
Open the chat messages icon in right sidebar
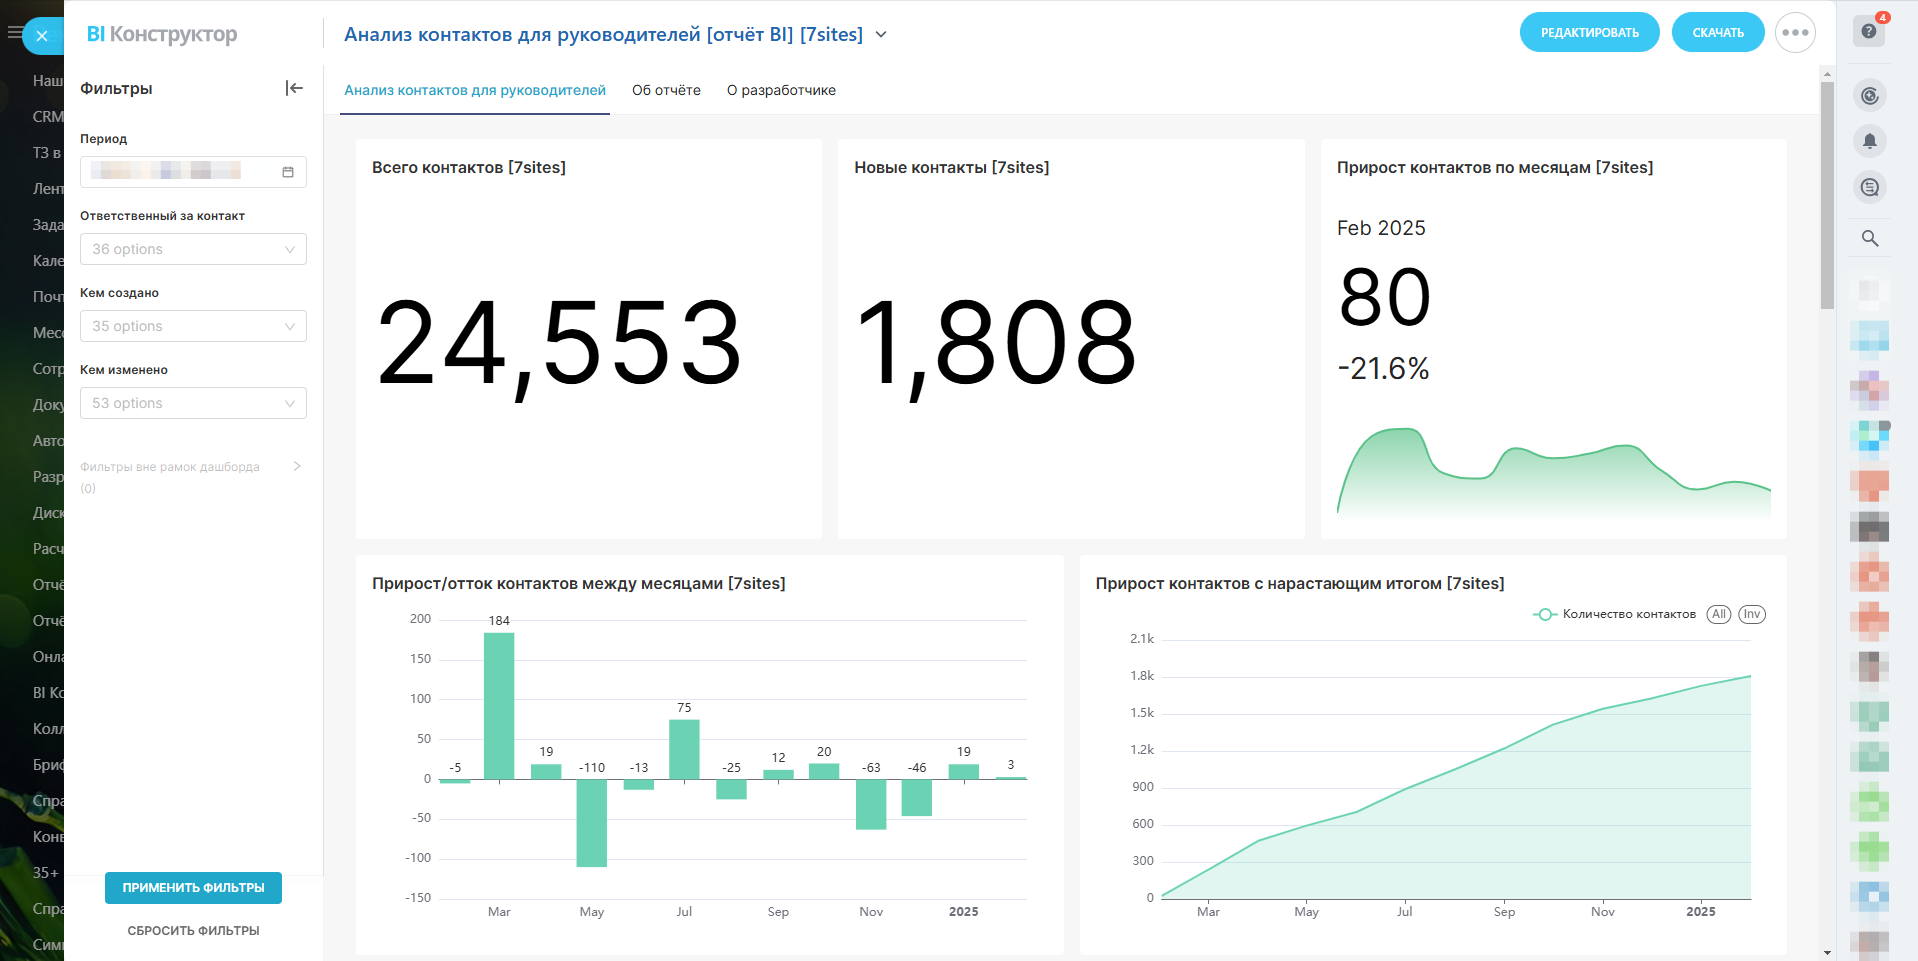(x=1869, y=187)
